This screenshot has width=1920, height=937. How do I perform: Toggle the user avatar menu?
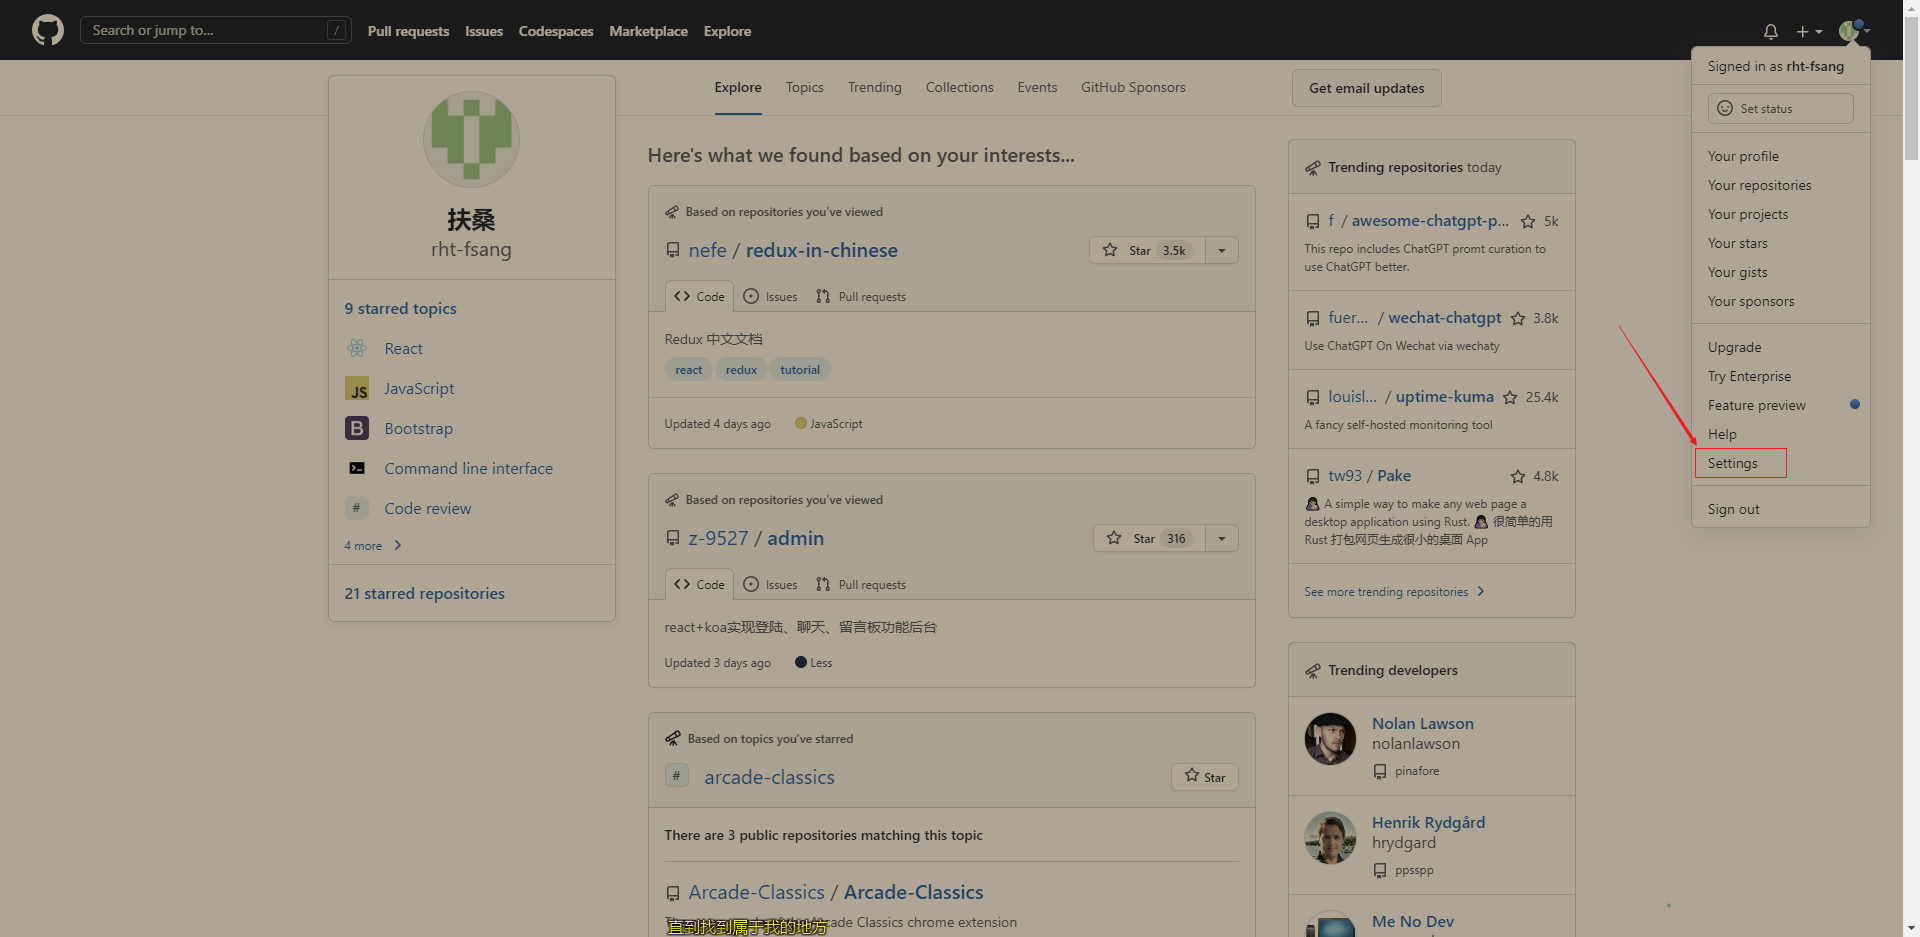tap(1854, 31)
